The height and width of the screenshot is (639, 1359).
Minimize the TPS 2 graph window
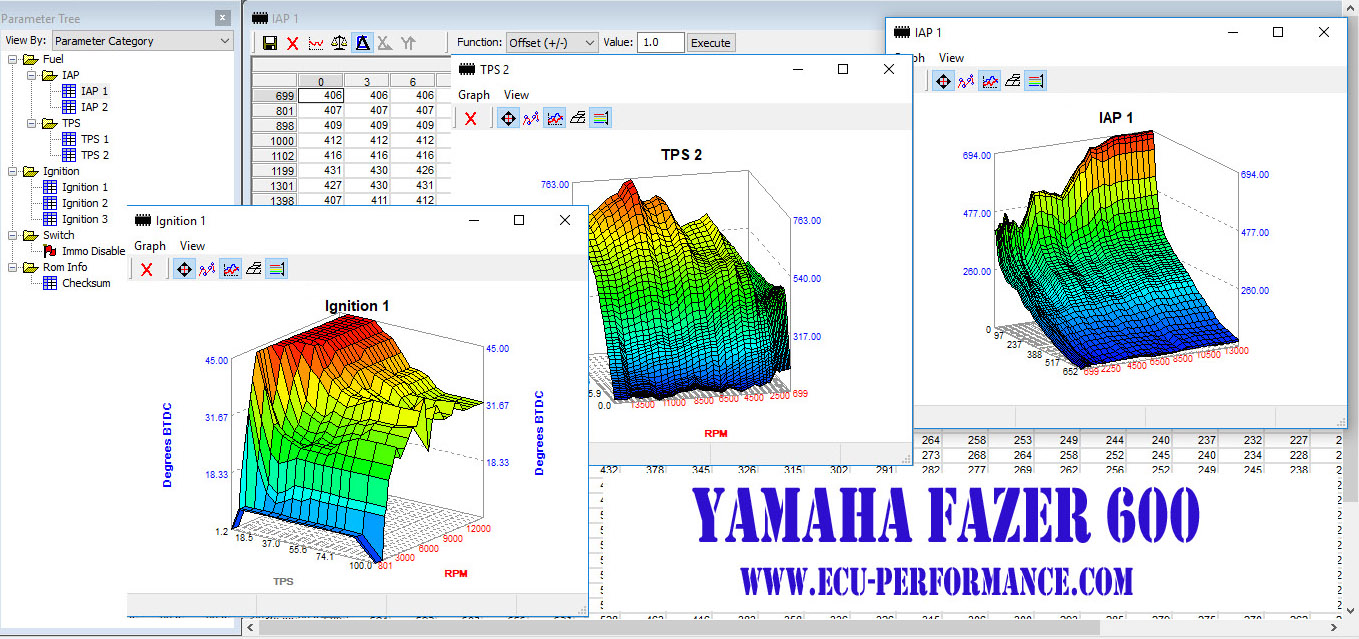coord(797,69)
